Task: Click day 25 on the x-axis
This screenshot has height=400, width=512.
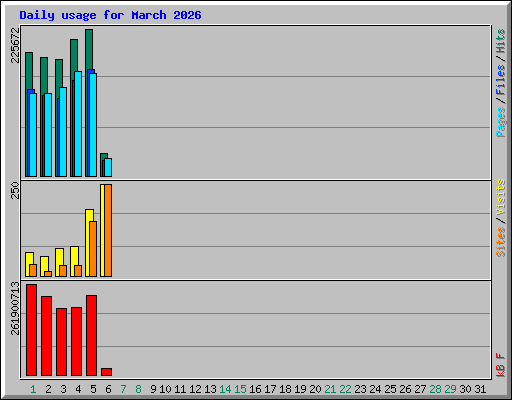Action: pyautogui.click(x=390, y=389)
